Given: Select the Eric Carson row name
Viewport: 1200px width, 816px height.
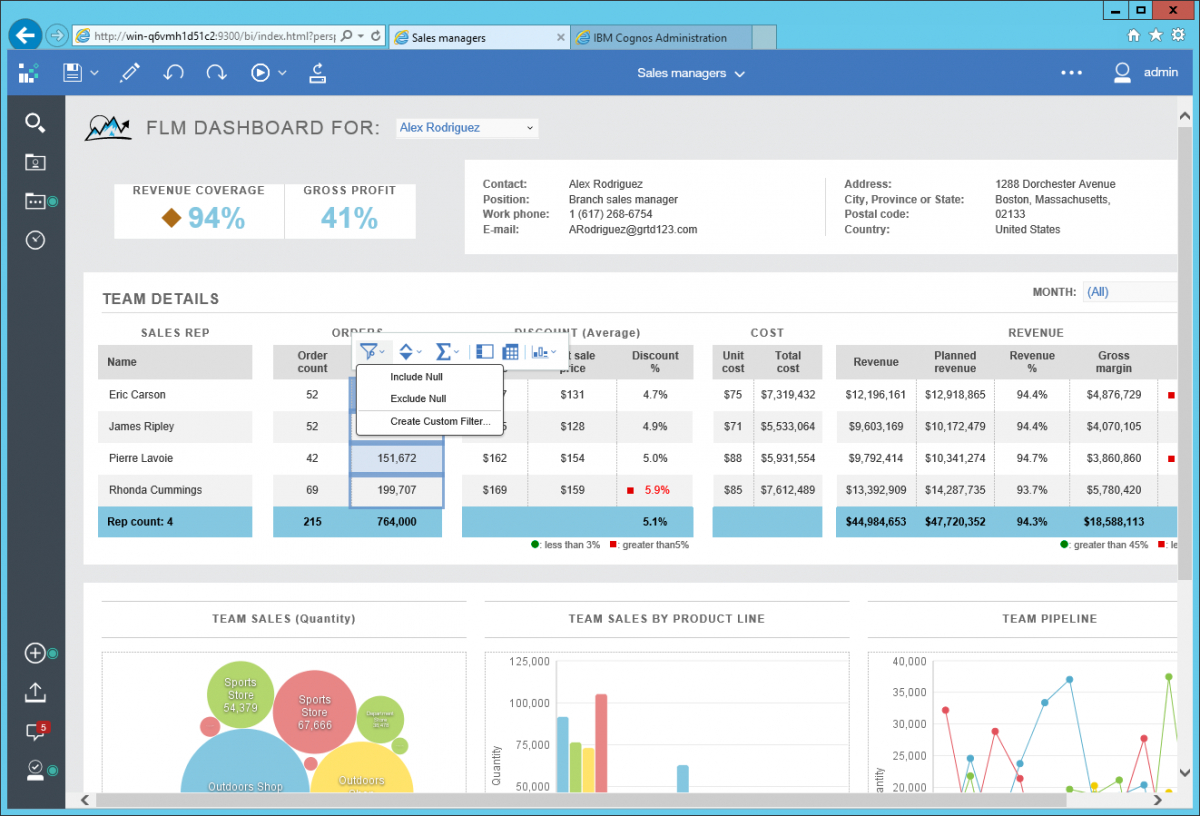Looking at the screenshot, I should click(137, 395).
